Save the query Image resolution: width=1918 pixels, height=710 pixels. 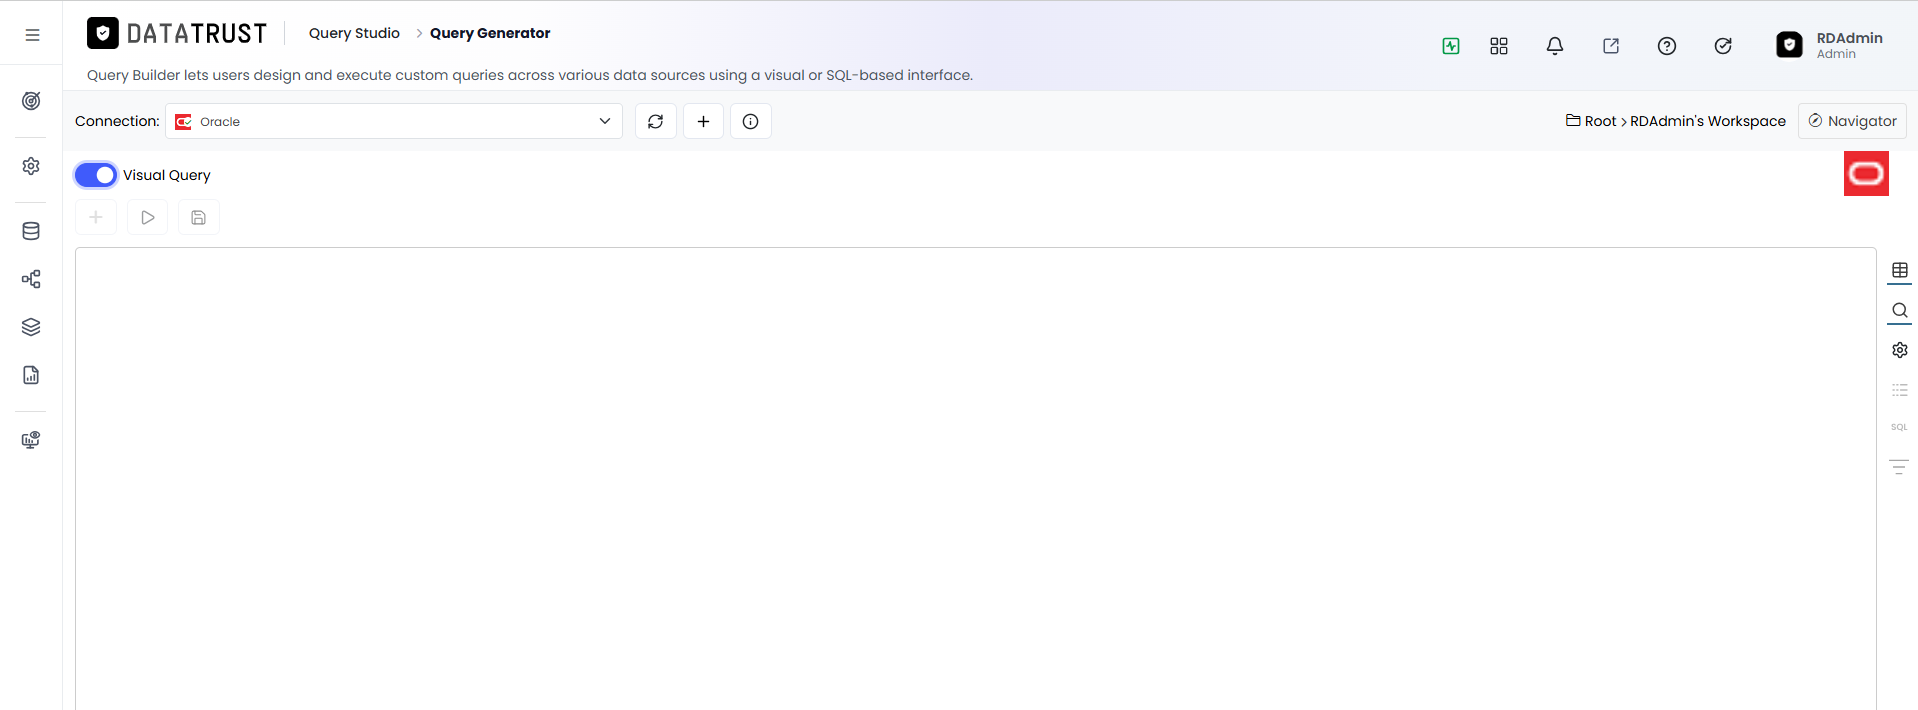point(199,217)
